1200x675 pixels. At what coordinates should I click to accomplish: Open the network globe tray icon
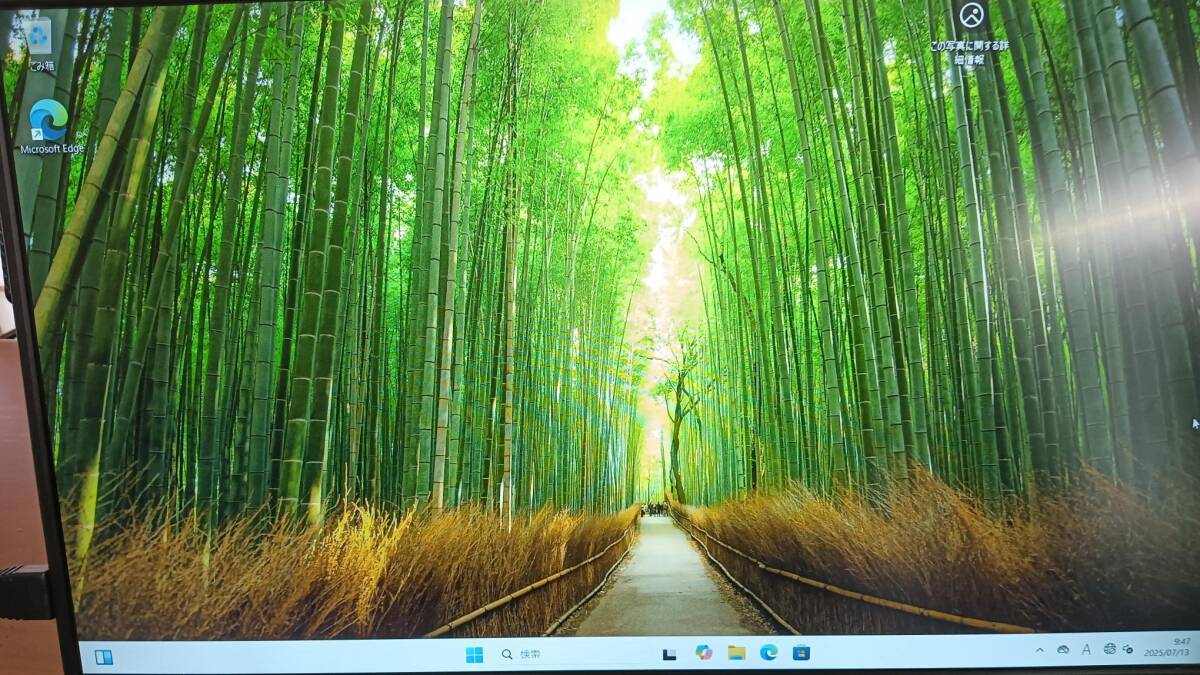click(1109, 648)
